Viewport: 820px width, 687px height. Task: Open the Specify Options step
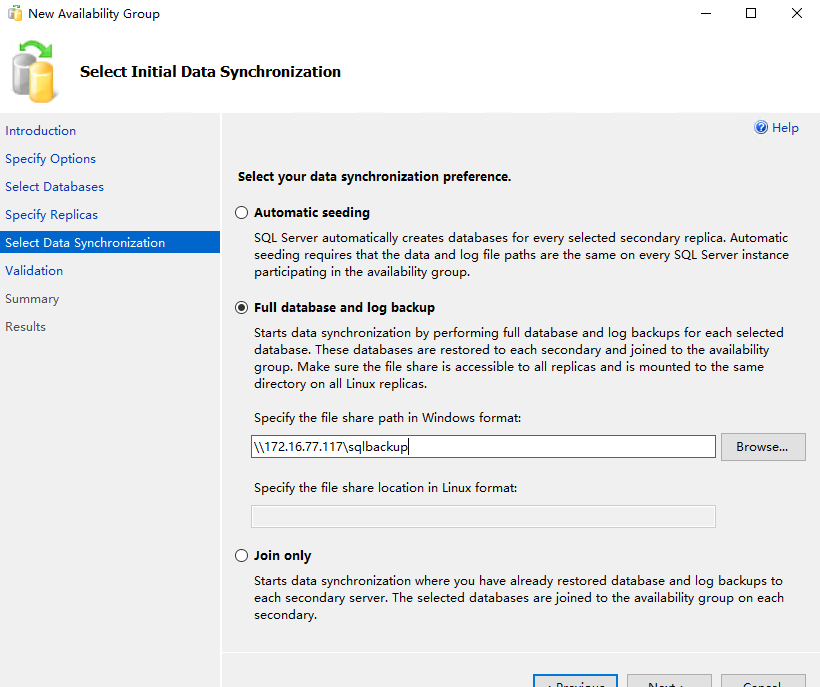[50, 158]
